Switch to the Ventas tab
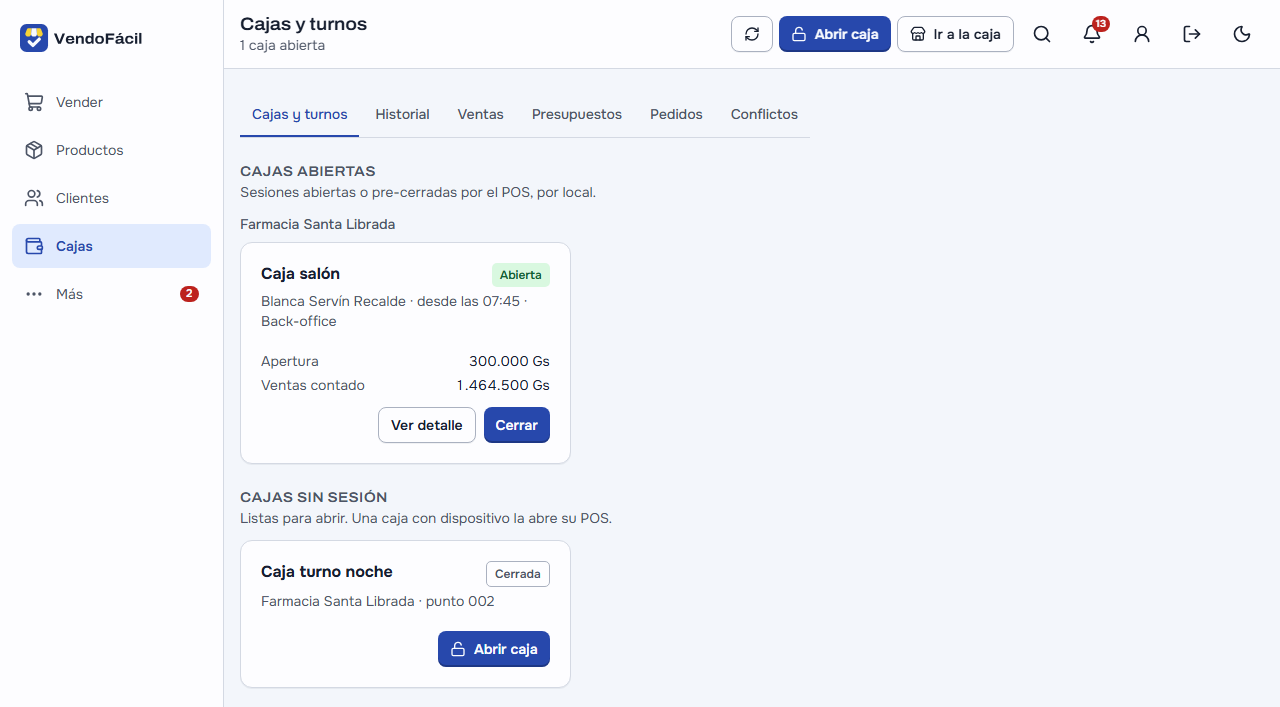This screenshot has width=1280, height=707. pos(481,114)
